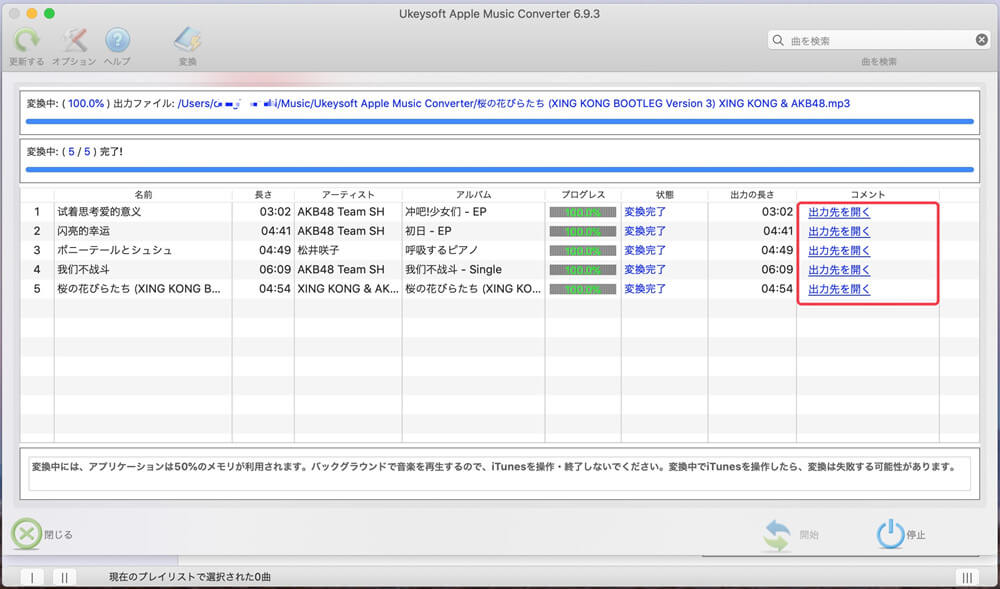This screenshot has width=1000, height=589.
Task: Click the コメント column header
Action: tap(868, 194)
